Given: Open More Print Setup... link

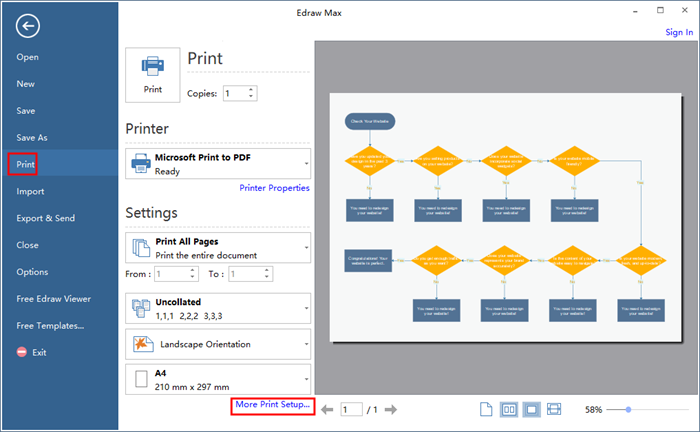Looking at the screenshot, I should [x=272, y=404].
